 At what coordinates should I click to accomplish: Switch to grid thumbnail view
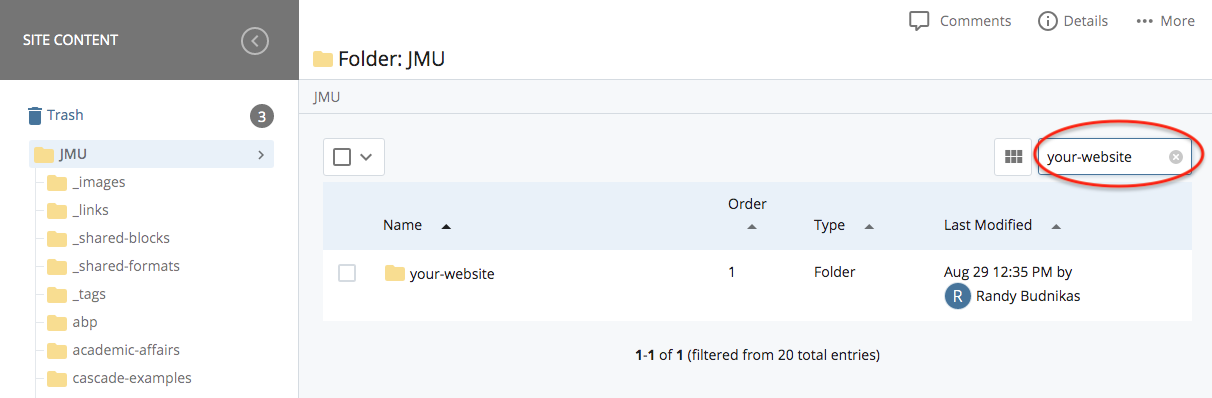pos(1013,157)
